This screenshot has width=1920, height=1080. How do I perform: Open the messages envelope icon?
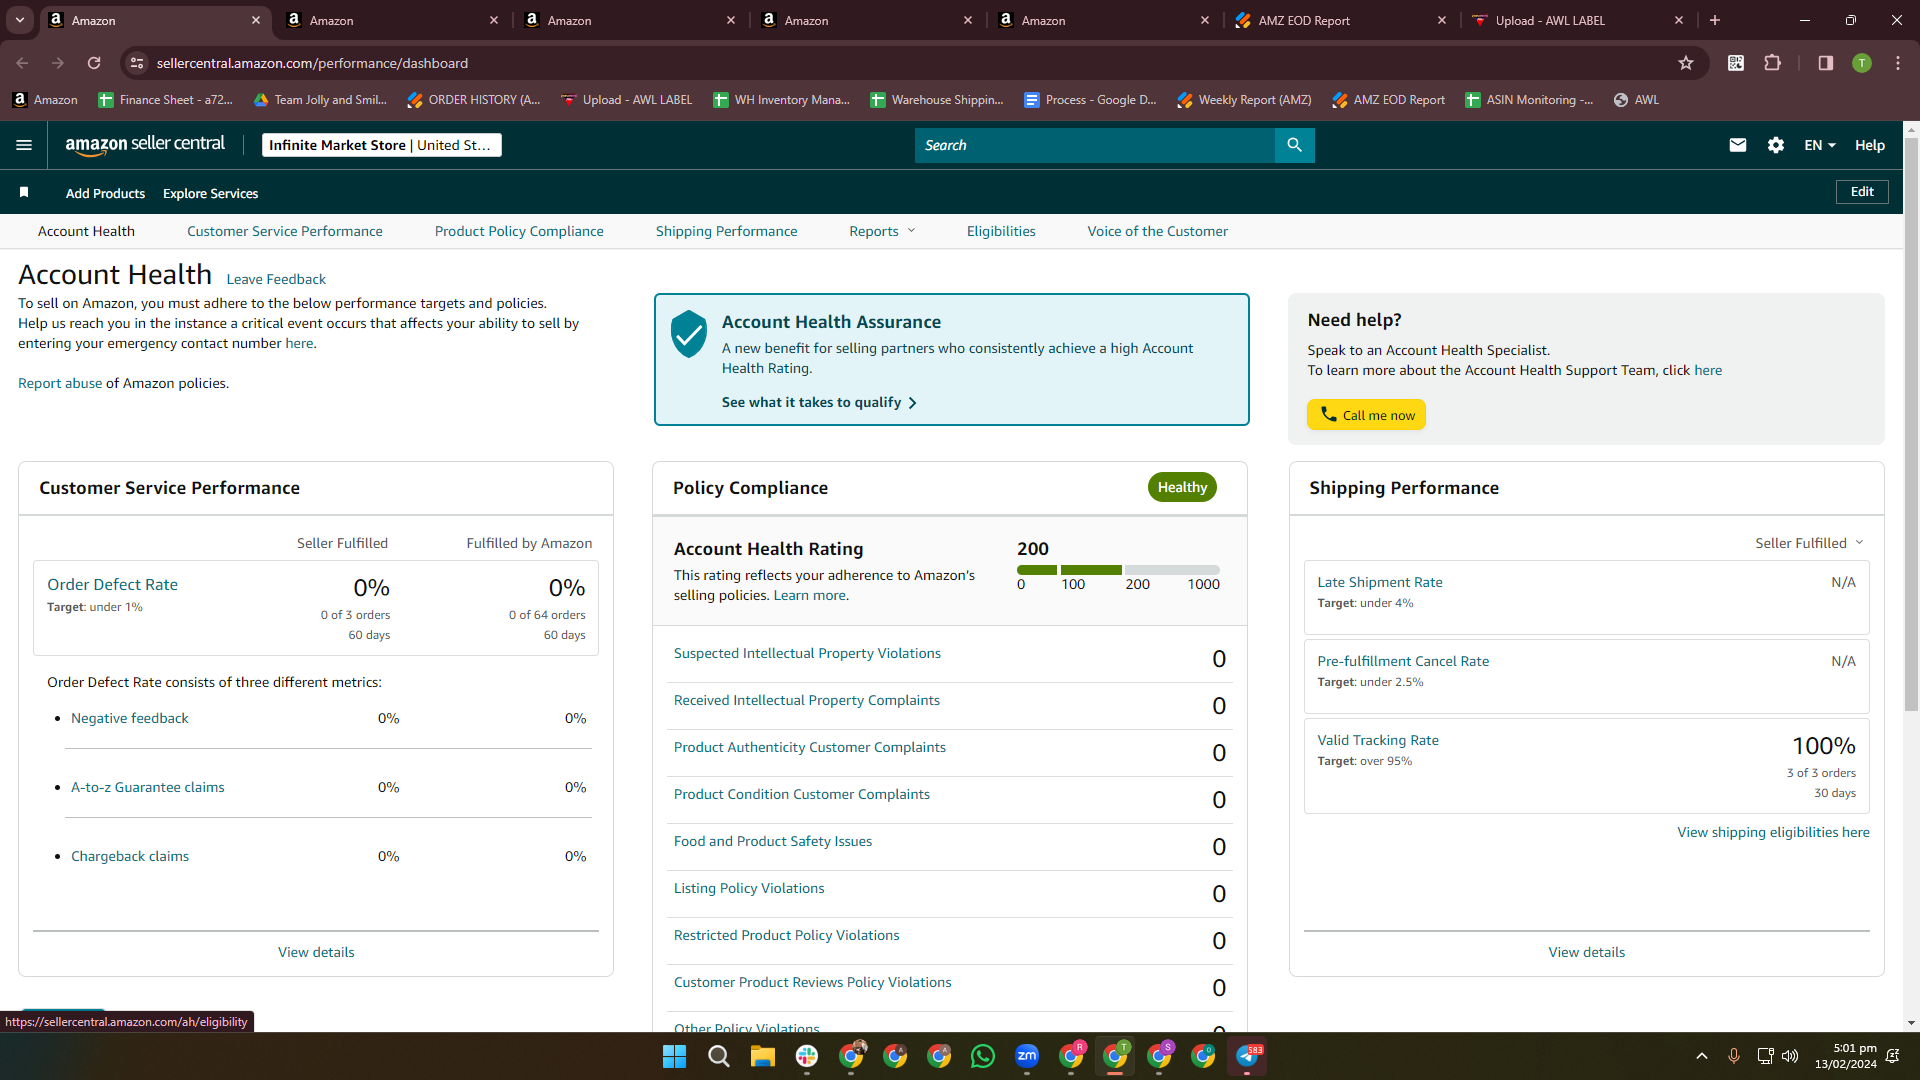[1738, 145]
